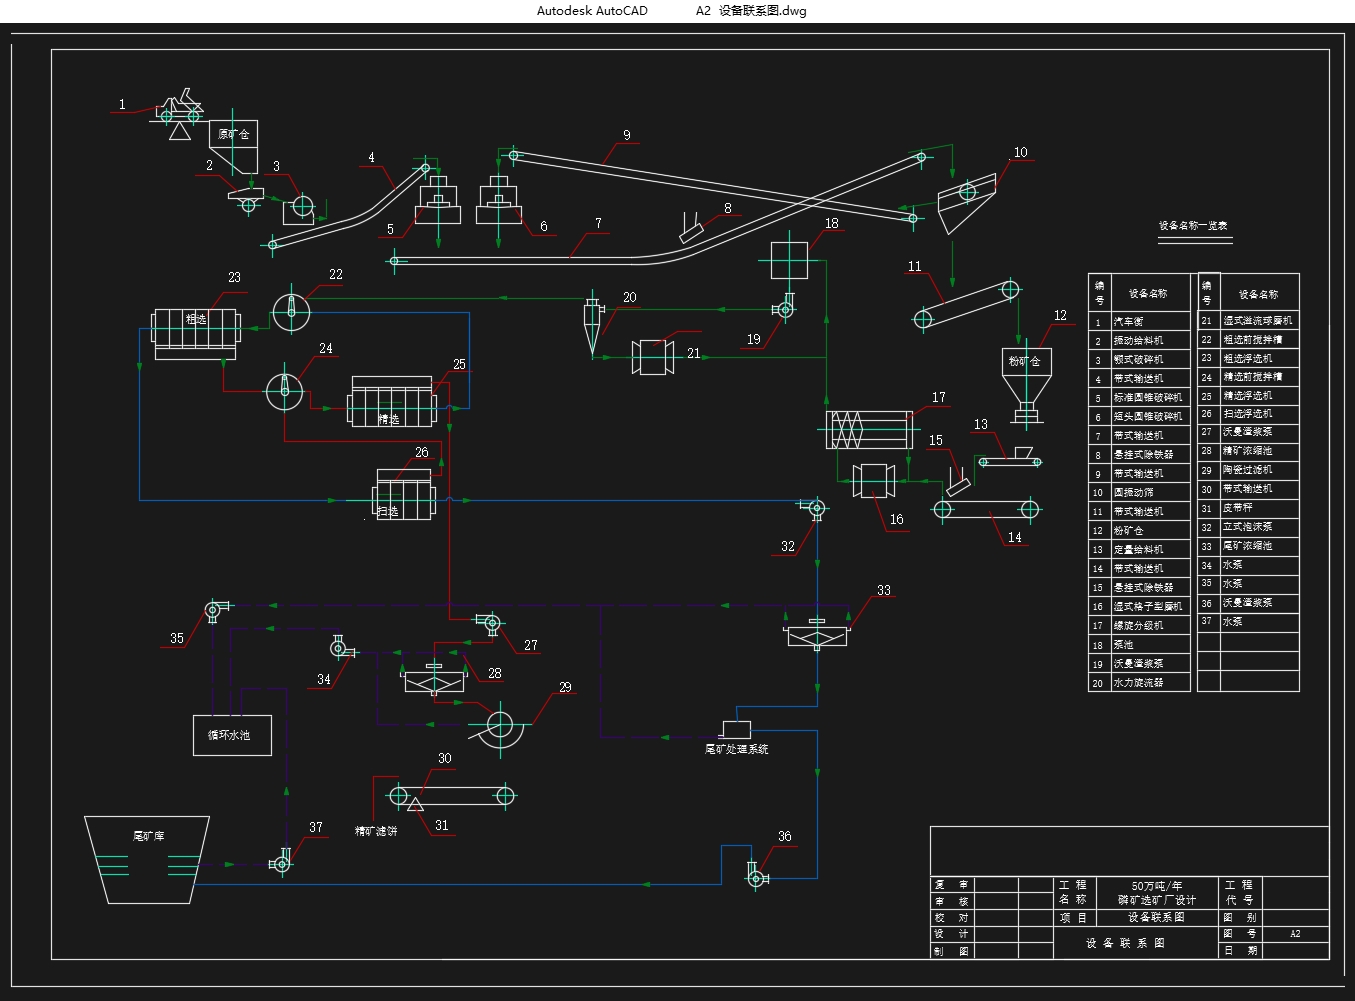Click '湿式溢流球磨机' in the equipment table
This screenshot has width=1355, height=1001.
1258,321
